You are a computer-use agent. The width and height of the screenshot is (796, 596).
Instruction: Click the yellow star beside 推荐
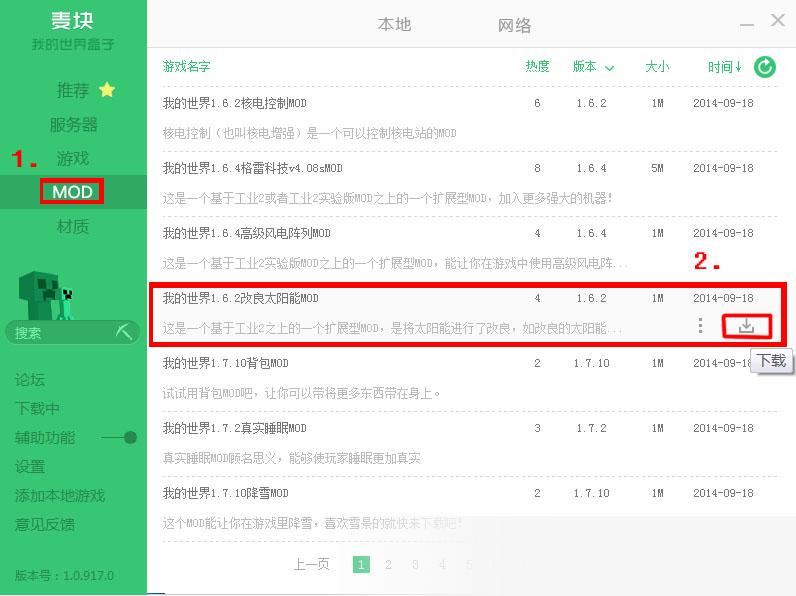pos(107,89)
